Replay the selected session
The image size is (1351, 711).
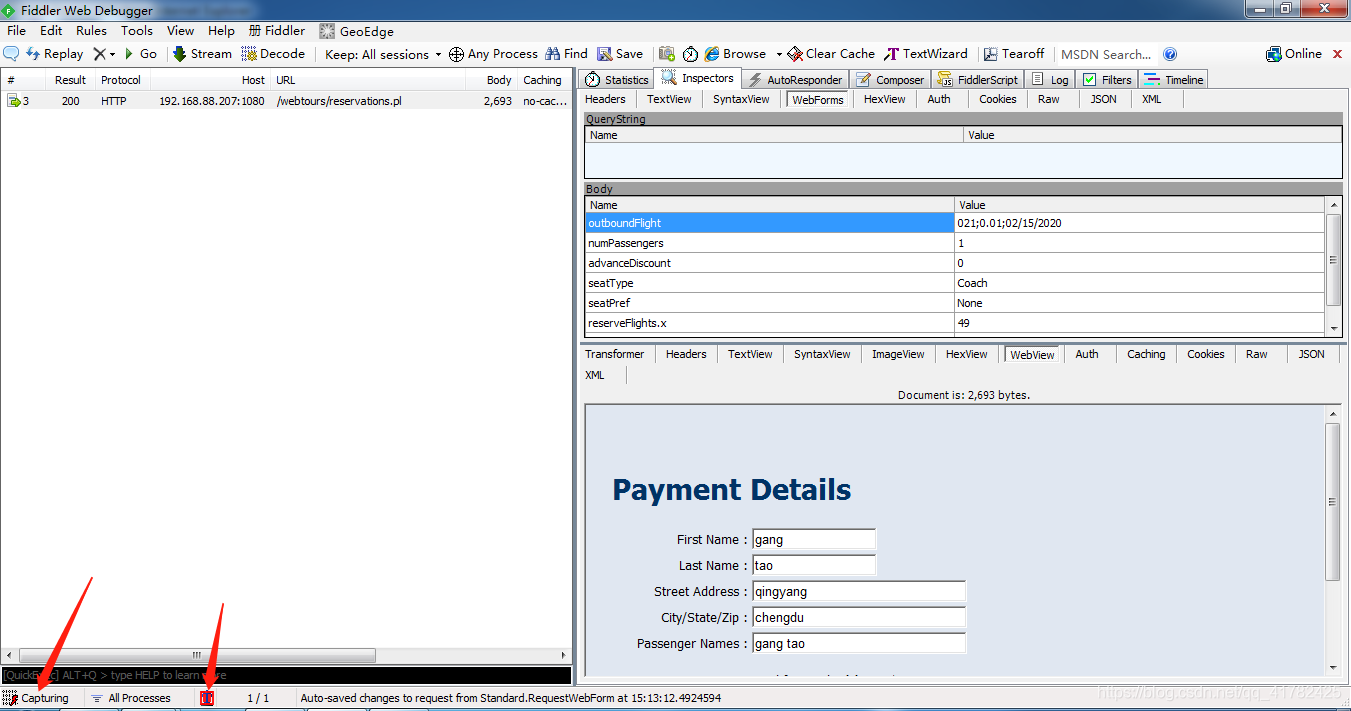point(55,54)
